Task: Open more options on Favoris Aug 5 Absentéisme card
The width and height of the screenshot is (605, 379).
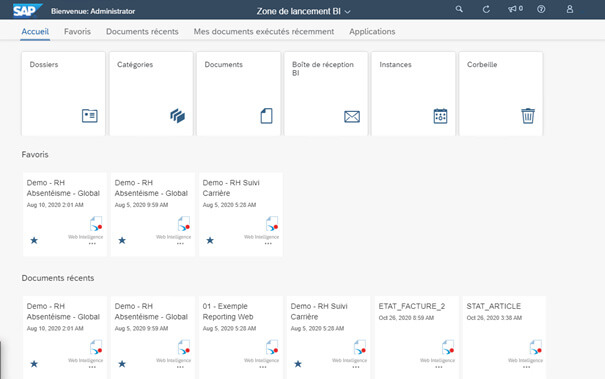Action: (180, 244)
